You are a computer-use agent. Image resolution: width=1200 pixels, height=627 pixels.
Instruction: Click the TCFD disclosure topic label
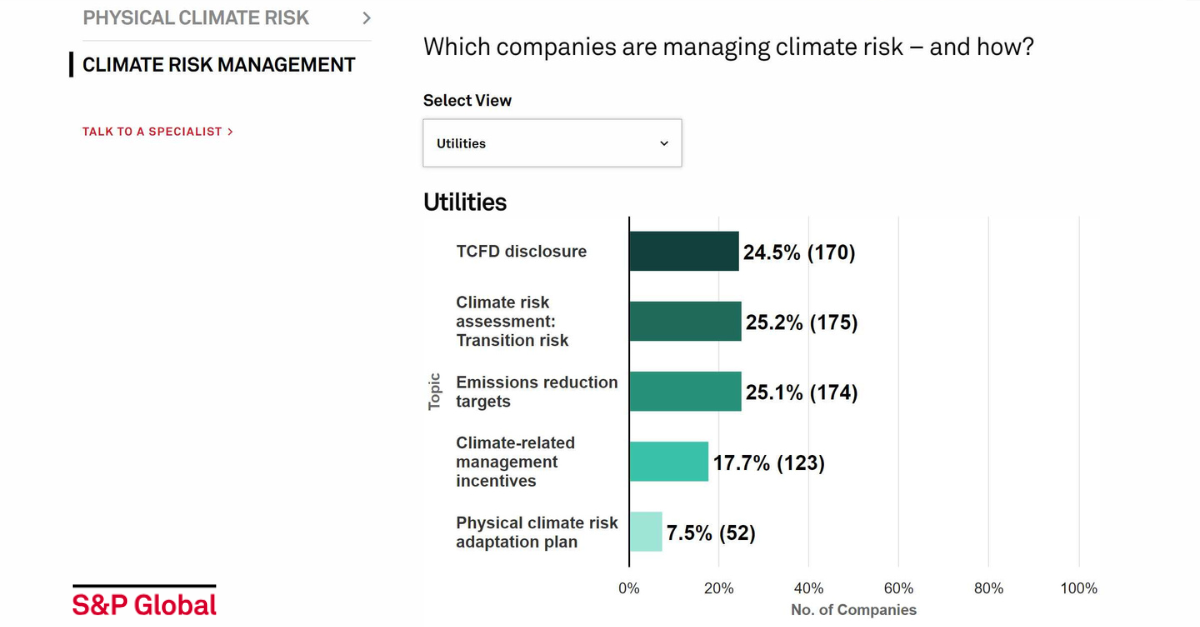tap(521, 252)
